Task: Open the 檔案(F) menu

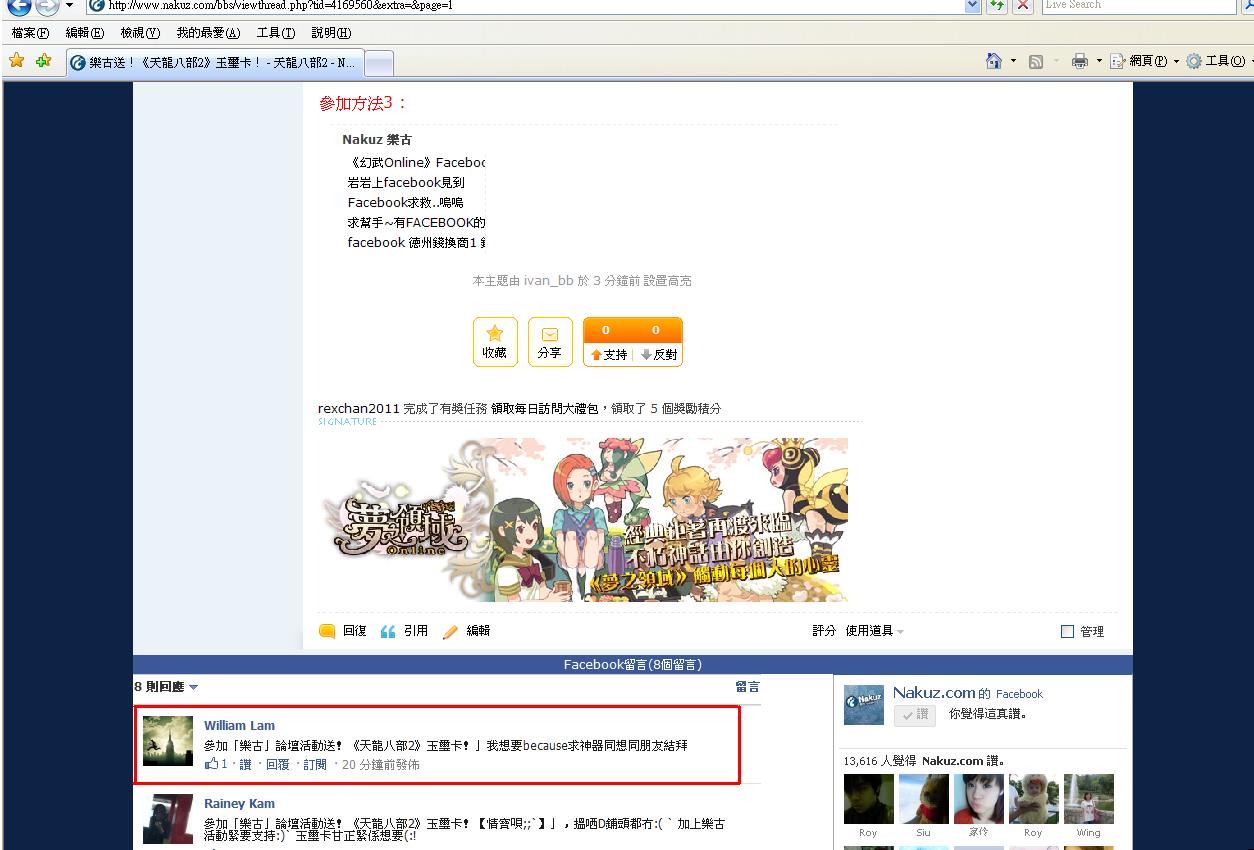Action: point(30,33)
